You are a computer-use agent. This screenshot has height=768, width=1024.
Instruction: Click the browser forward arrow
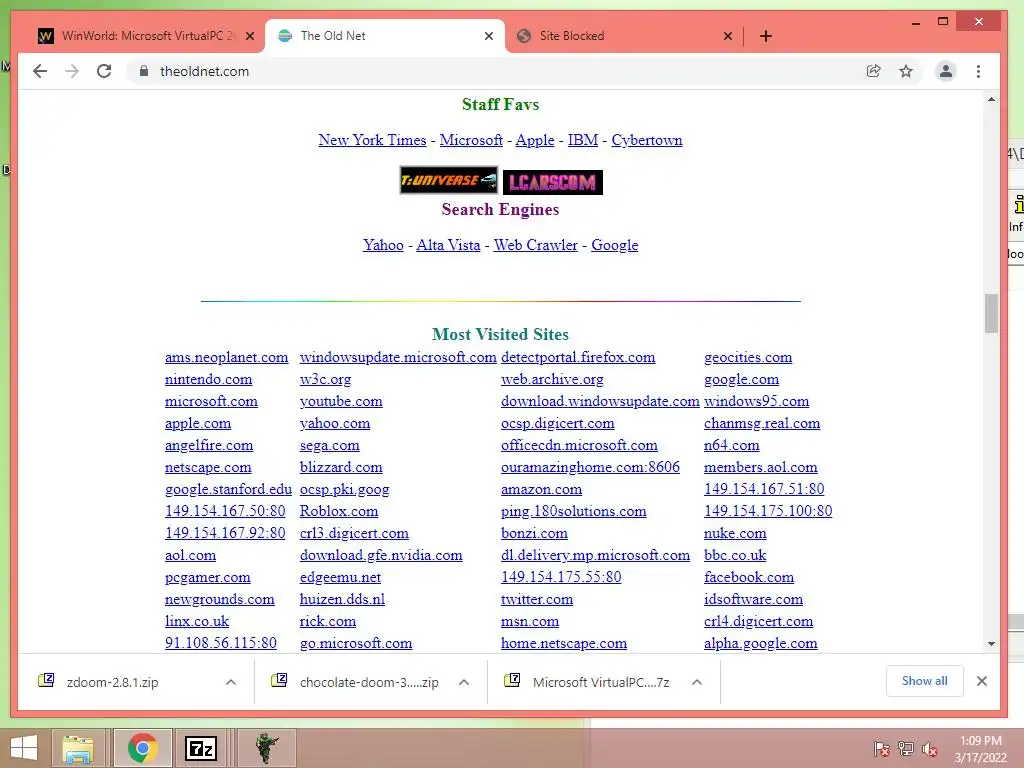72,71
